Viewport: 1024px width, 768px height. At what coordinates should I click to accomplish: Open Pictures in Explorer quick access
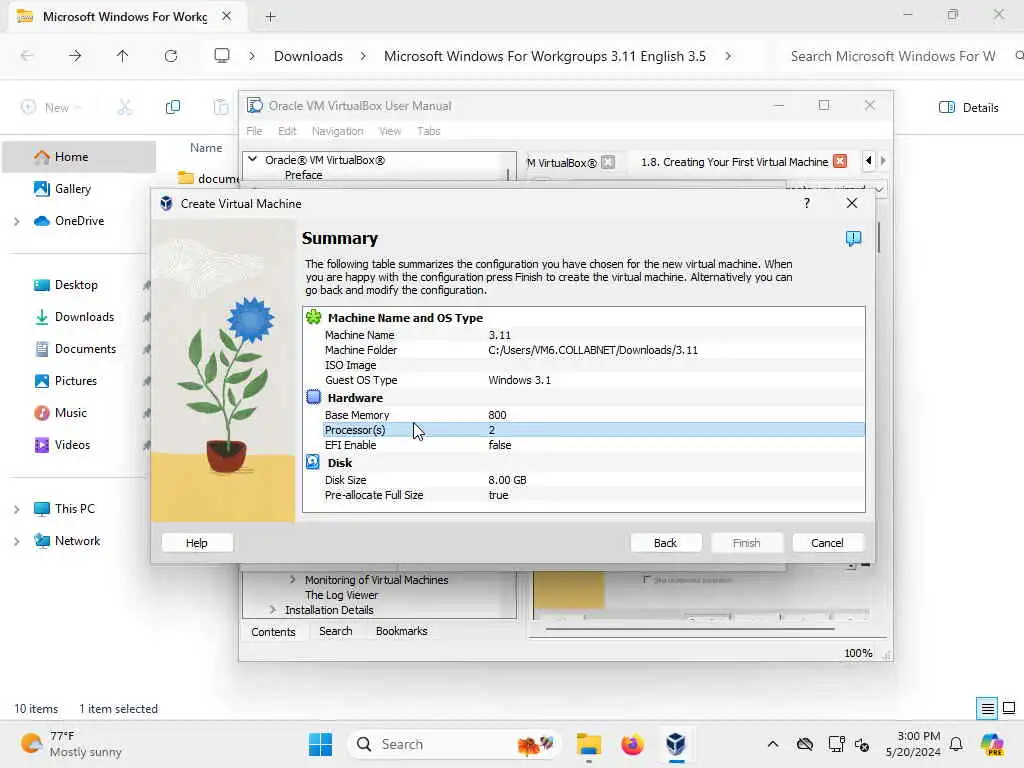tap(76, 381)
